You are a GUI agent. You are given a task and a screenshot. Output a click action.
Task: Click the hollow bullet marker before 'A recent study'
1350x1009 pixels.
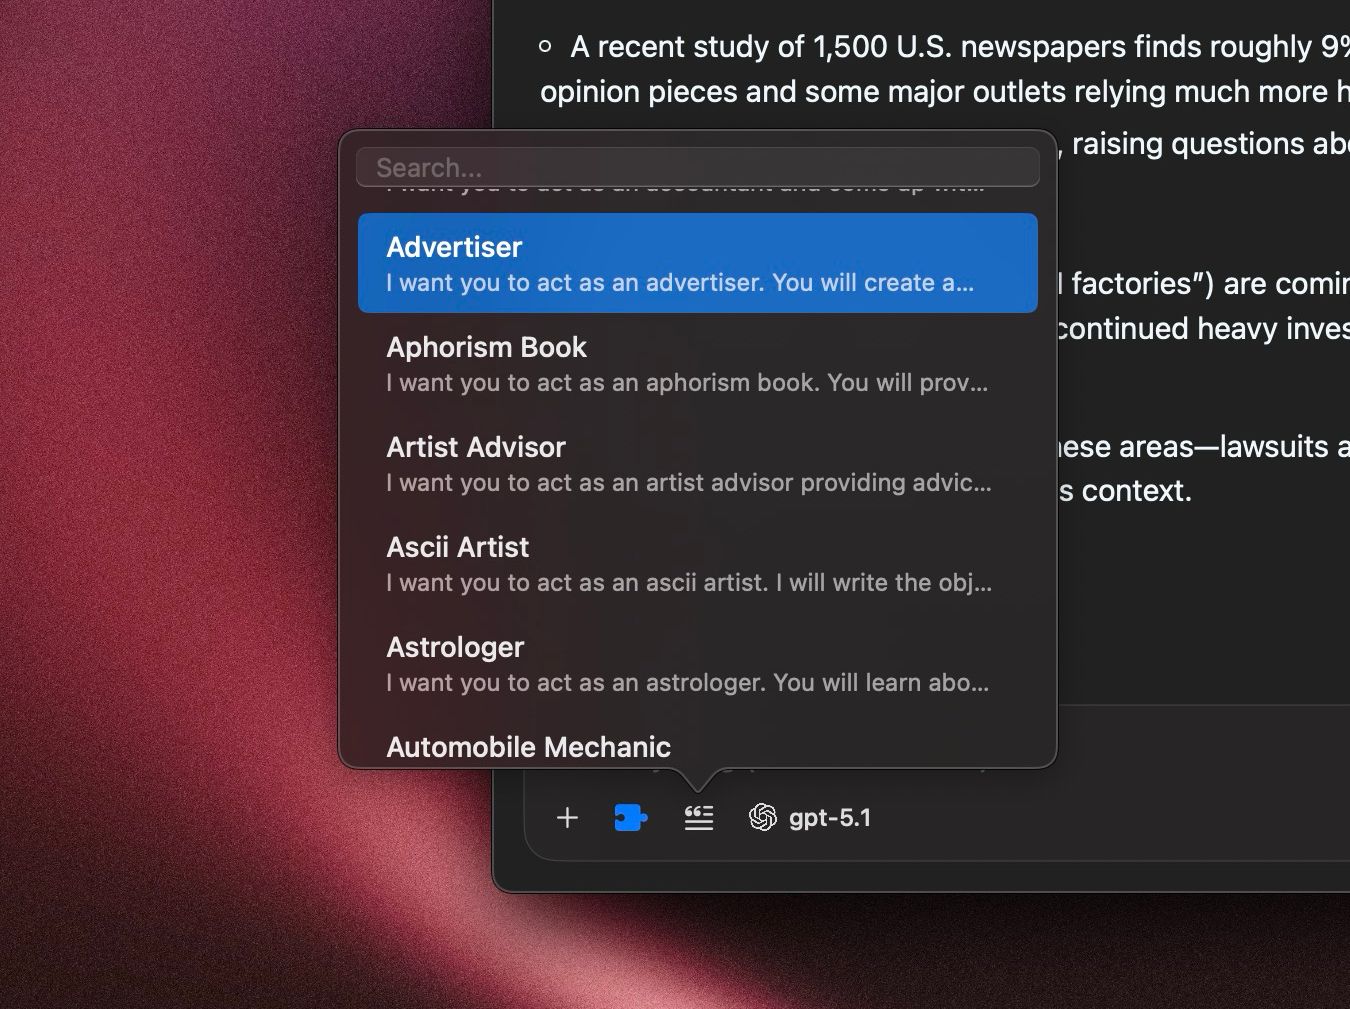pyautogui.click(x=545, y=46)
